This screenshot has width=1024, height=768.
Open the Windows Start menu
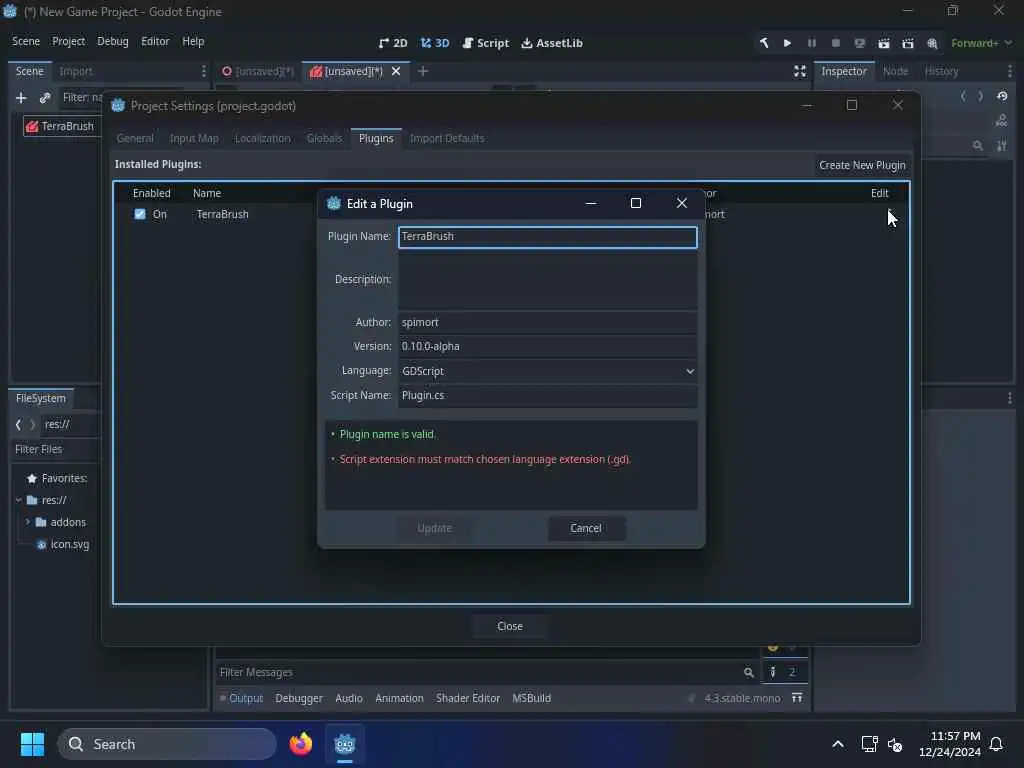(32, 744)
